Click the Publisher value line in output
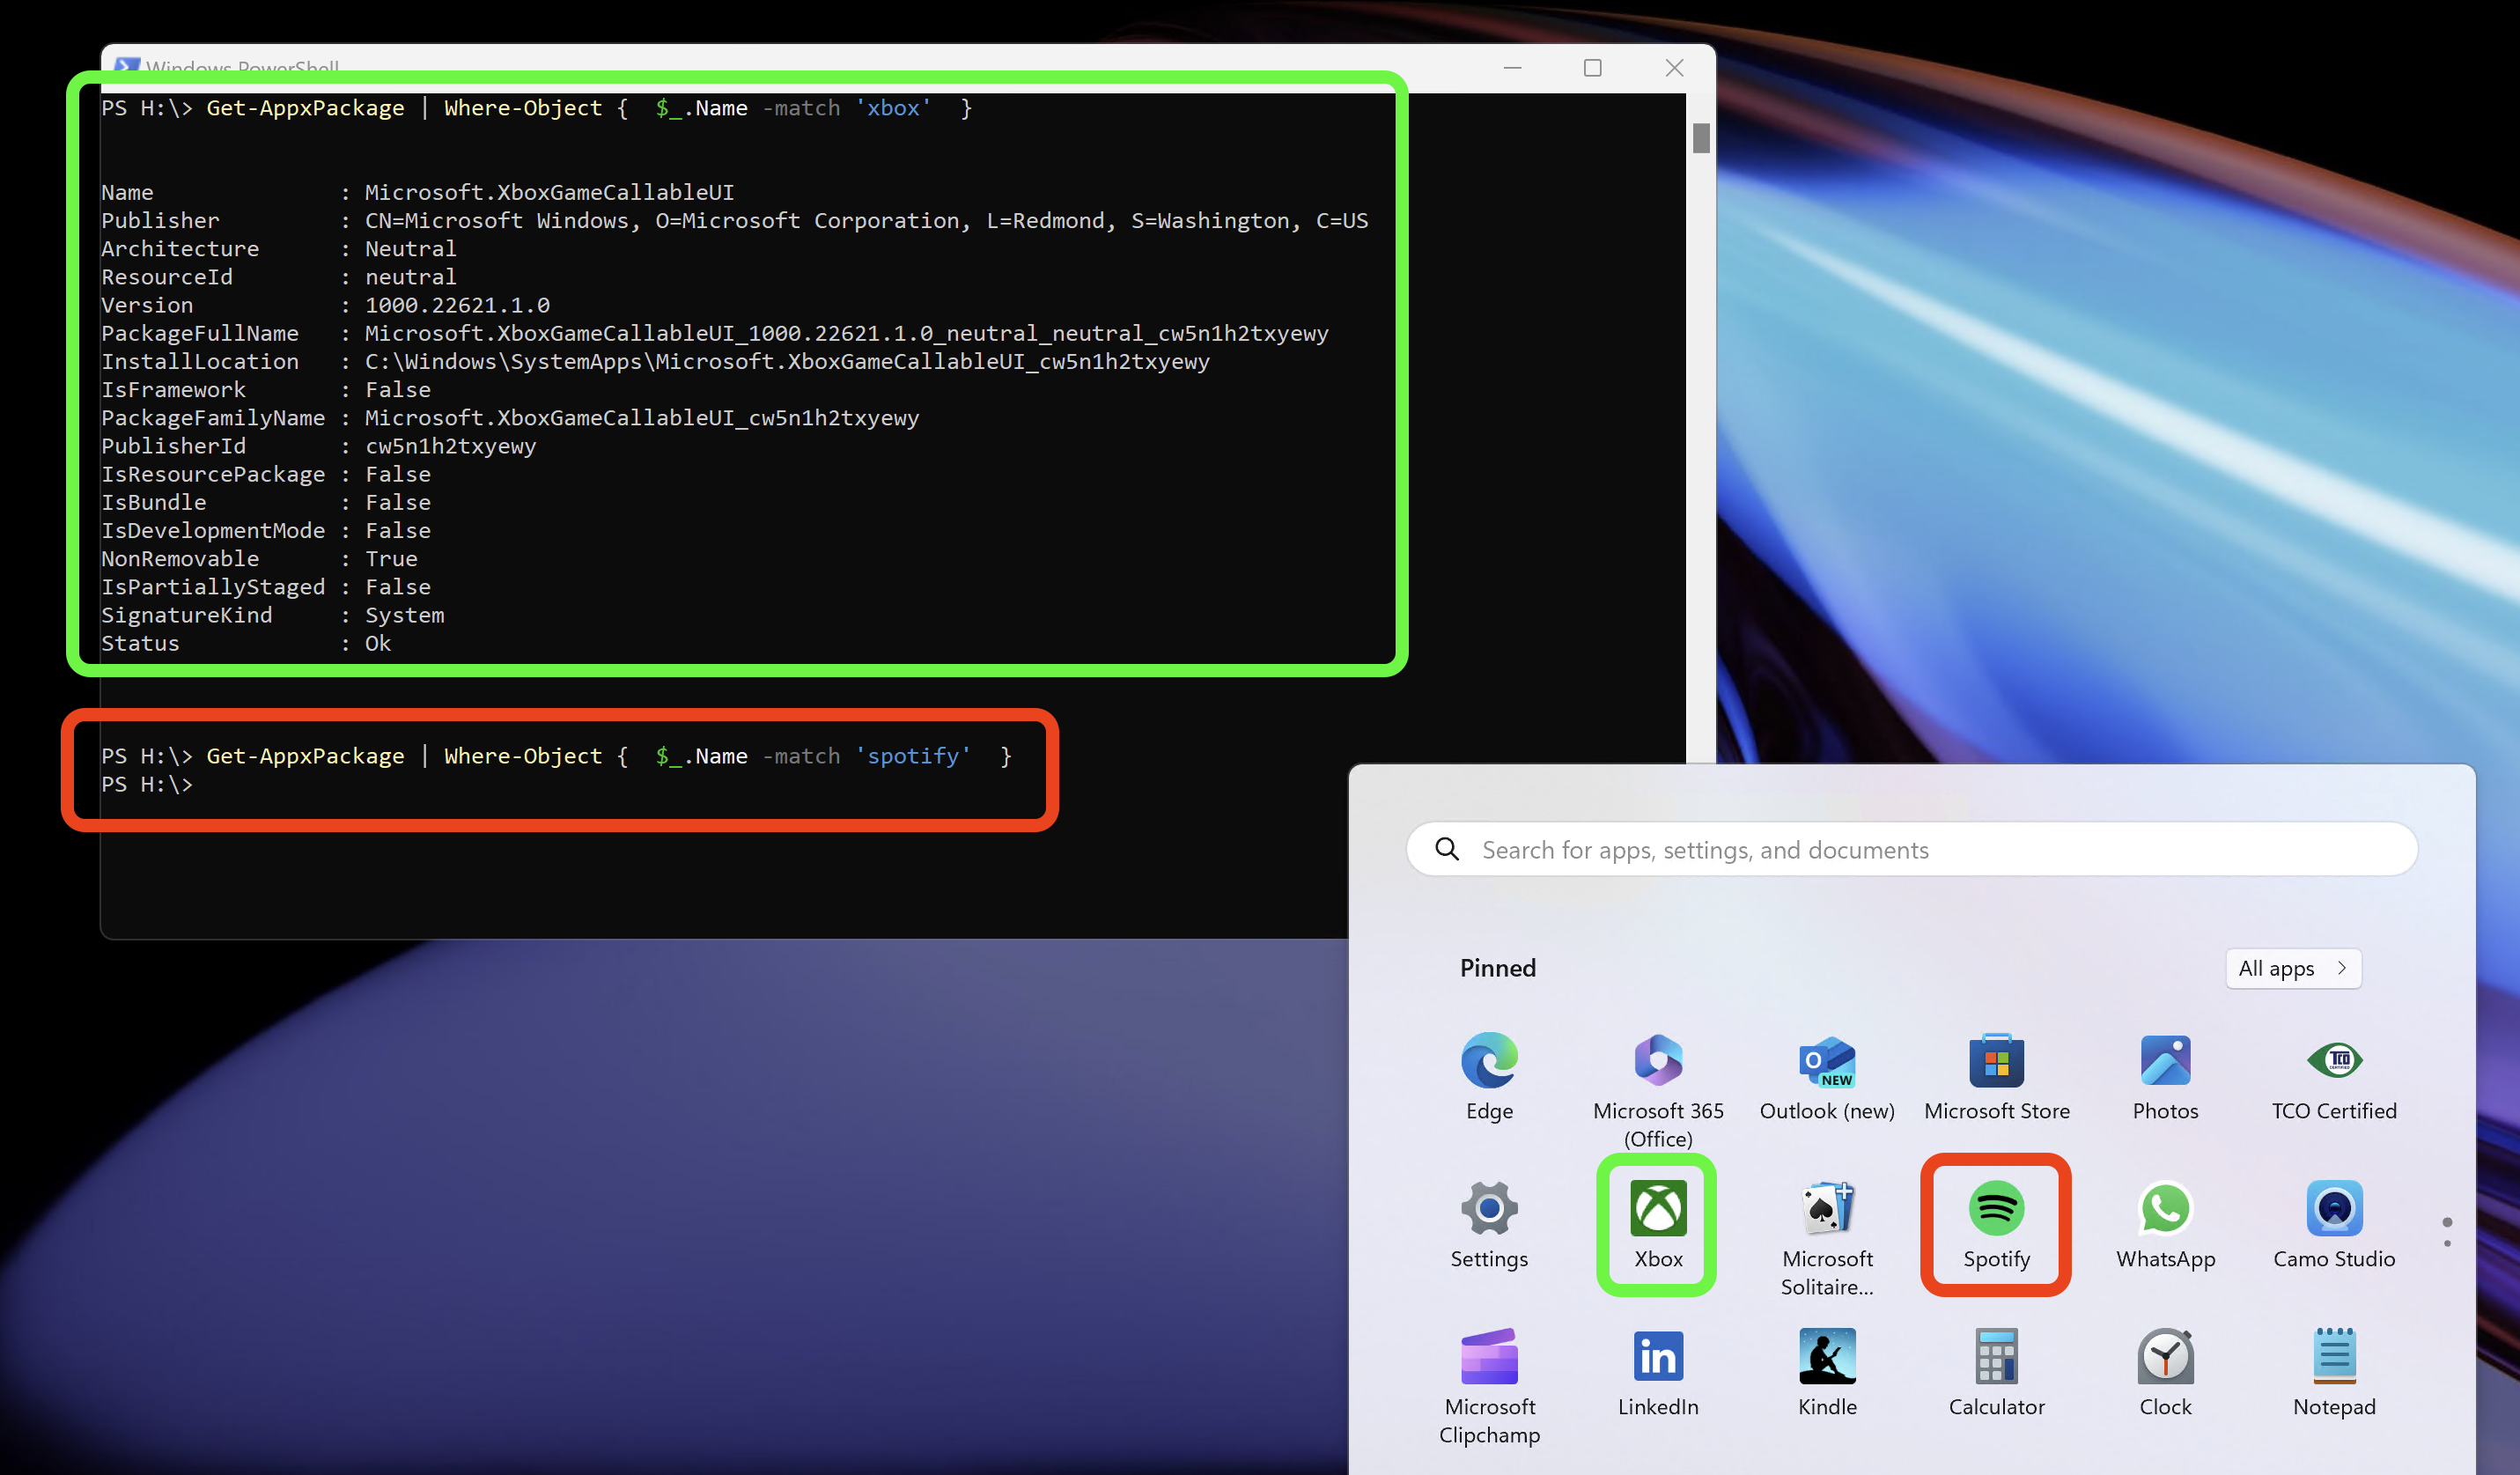This screenshot has width=2520, height=1475. coord(866,220)
